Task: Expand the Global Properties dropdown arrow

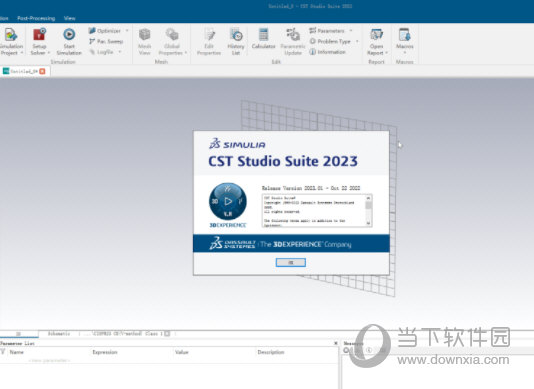Action: coord(186,53)
